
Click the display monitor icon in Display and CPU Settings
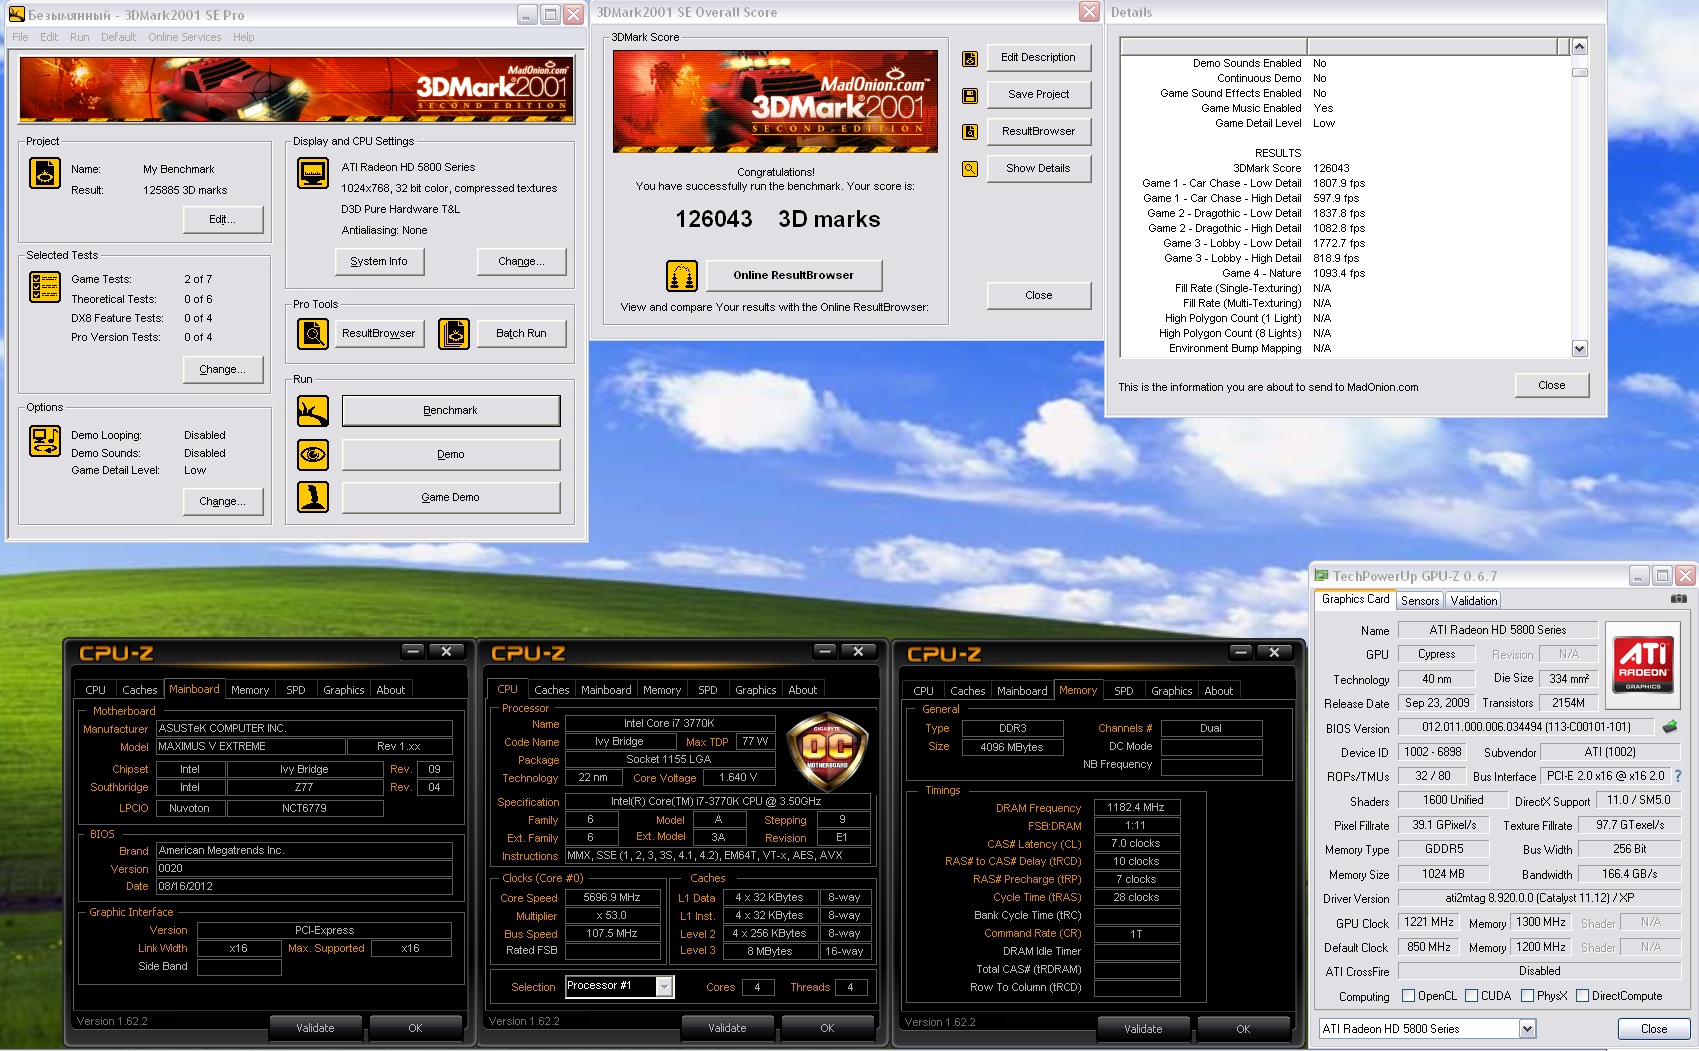pos(313,173)
